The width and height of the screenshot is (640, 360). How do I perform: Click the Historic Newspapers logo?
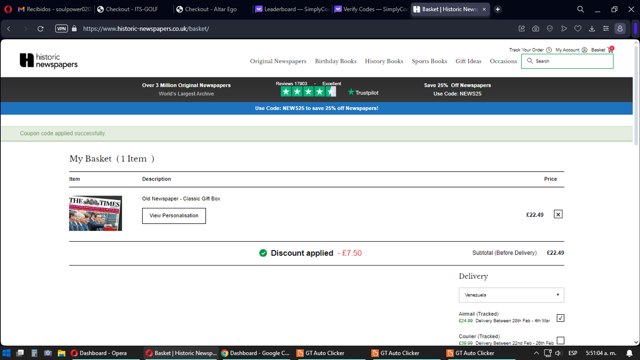(49, 60)
